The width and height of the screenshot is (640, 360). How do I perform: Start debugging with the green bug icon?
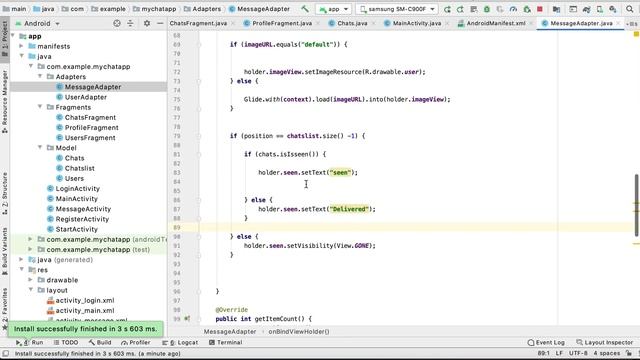click(x=487, y=9)
